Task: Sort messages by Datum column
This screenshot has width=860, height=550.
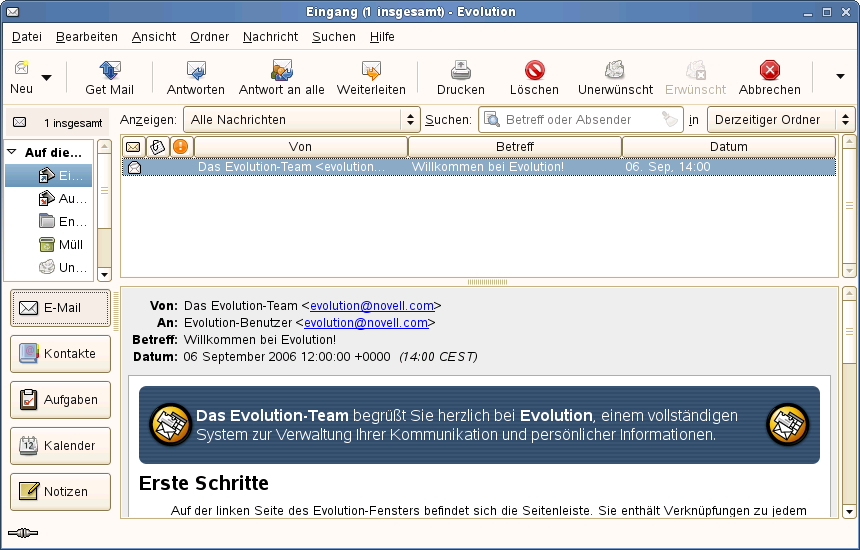Action: pos(728,147)
